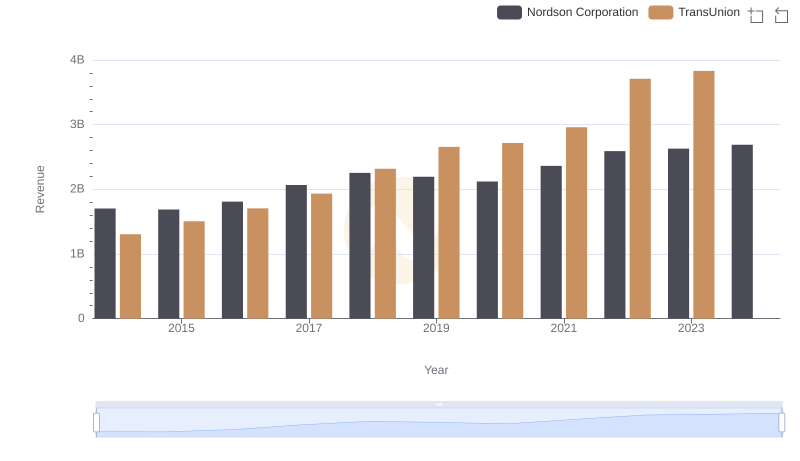Click the 2021 x-axis label
Screen dimensions: 800x461
pos(563,328)
